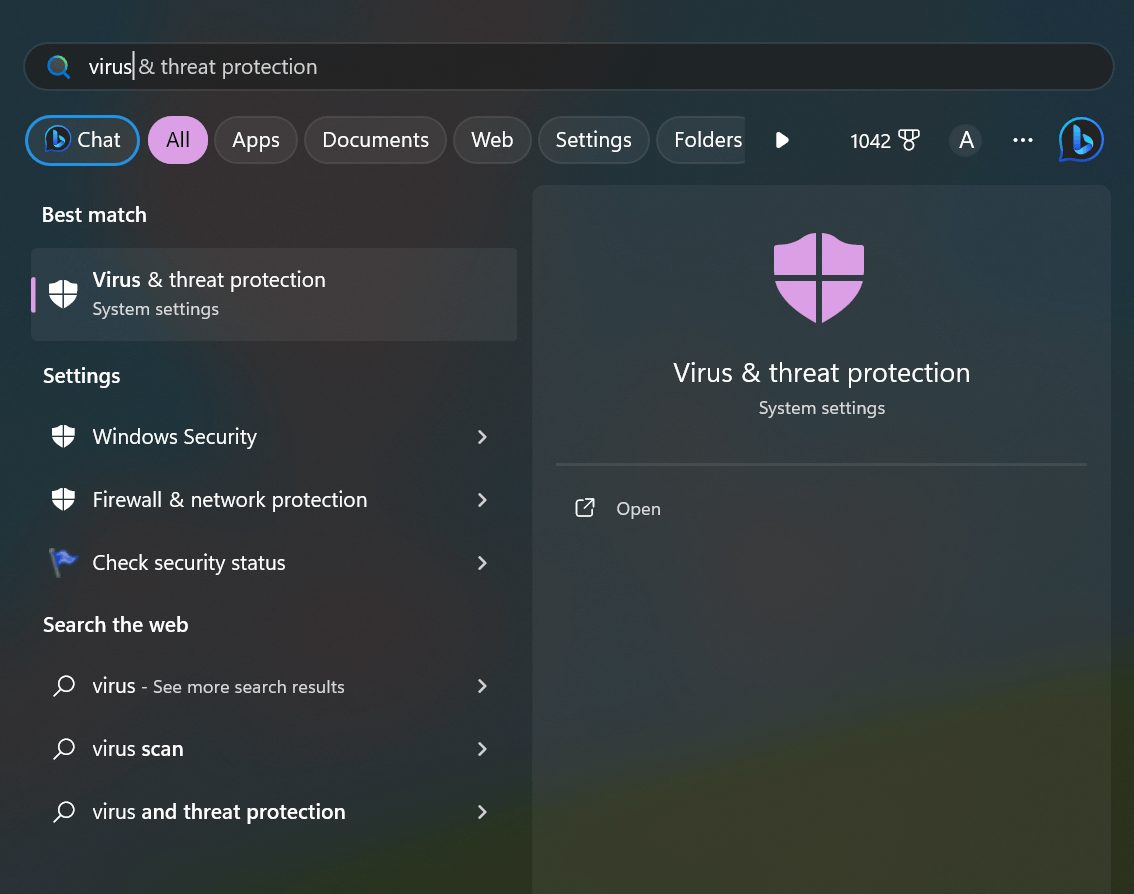
Task: Click into the search text field
Action: 600,67
